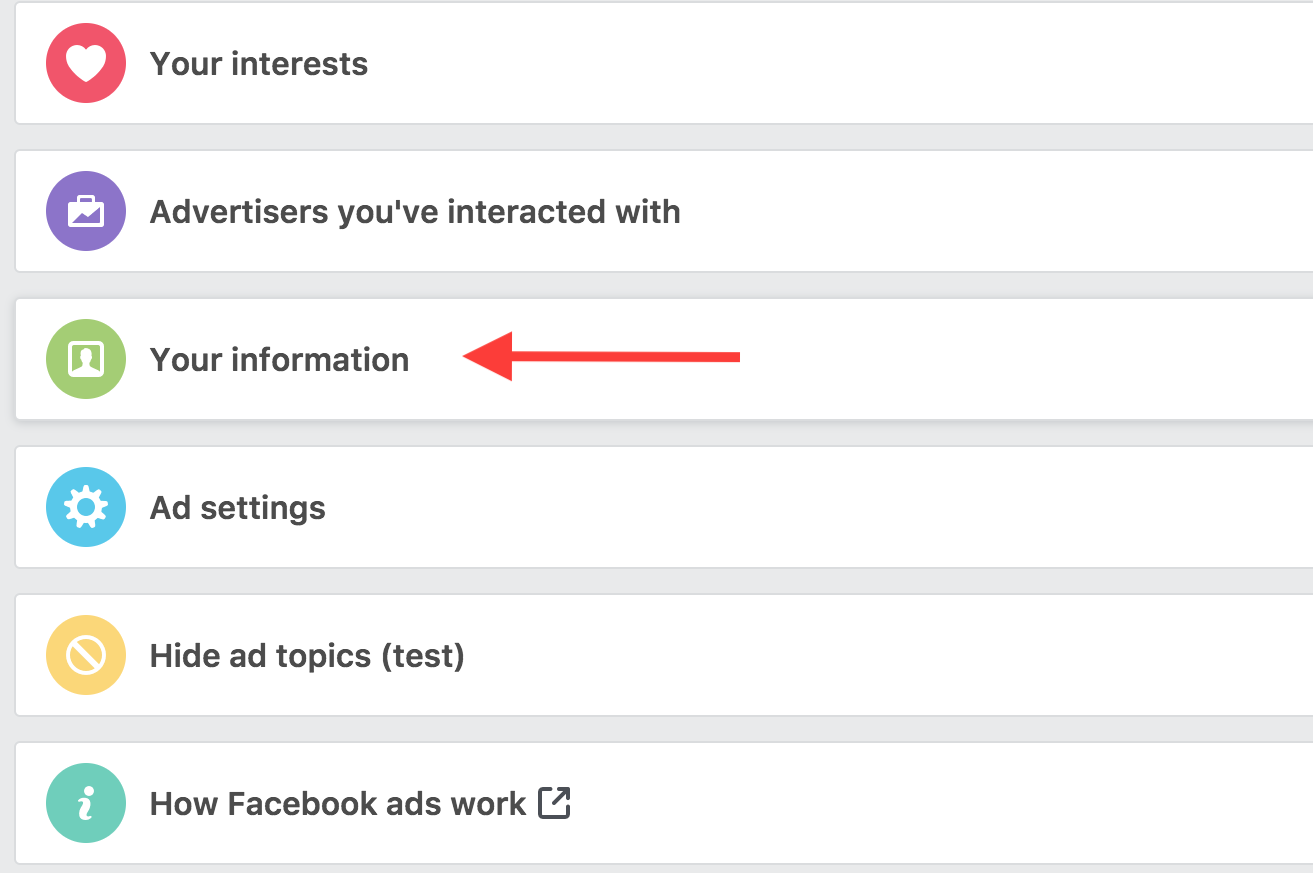The image size is (1313, 873).
Task: Select the Your information label text
Action: coord(279,359)
